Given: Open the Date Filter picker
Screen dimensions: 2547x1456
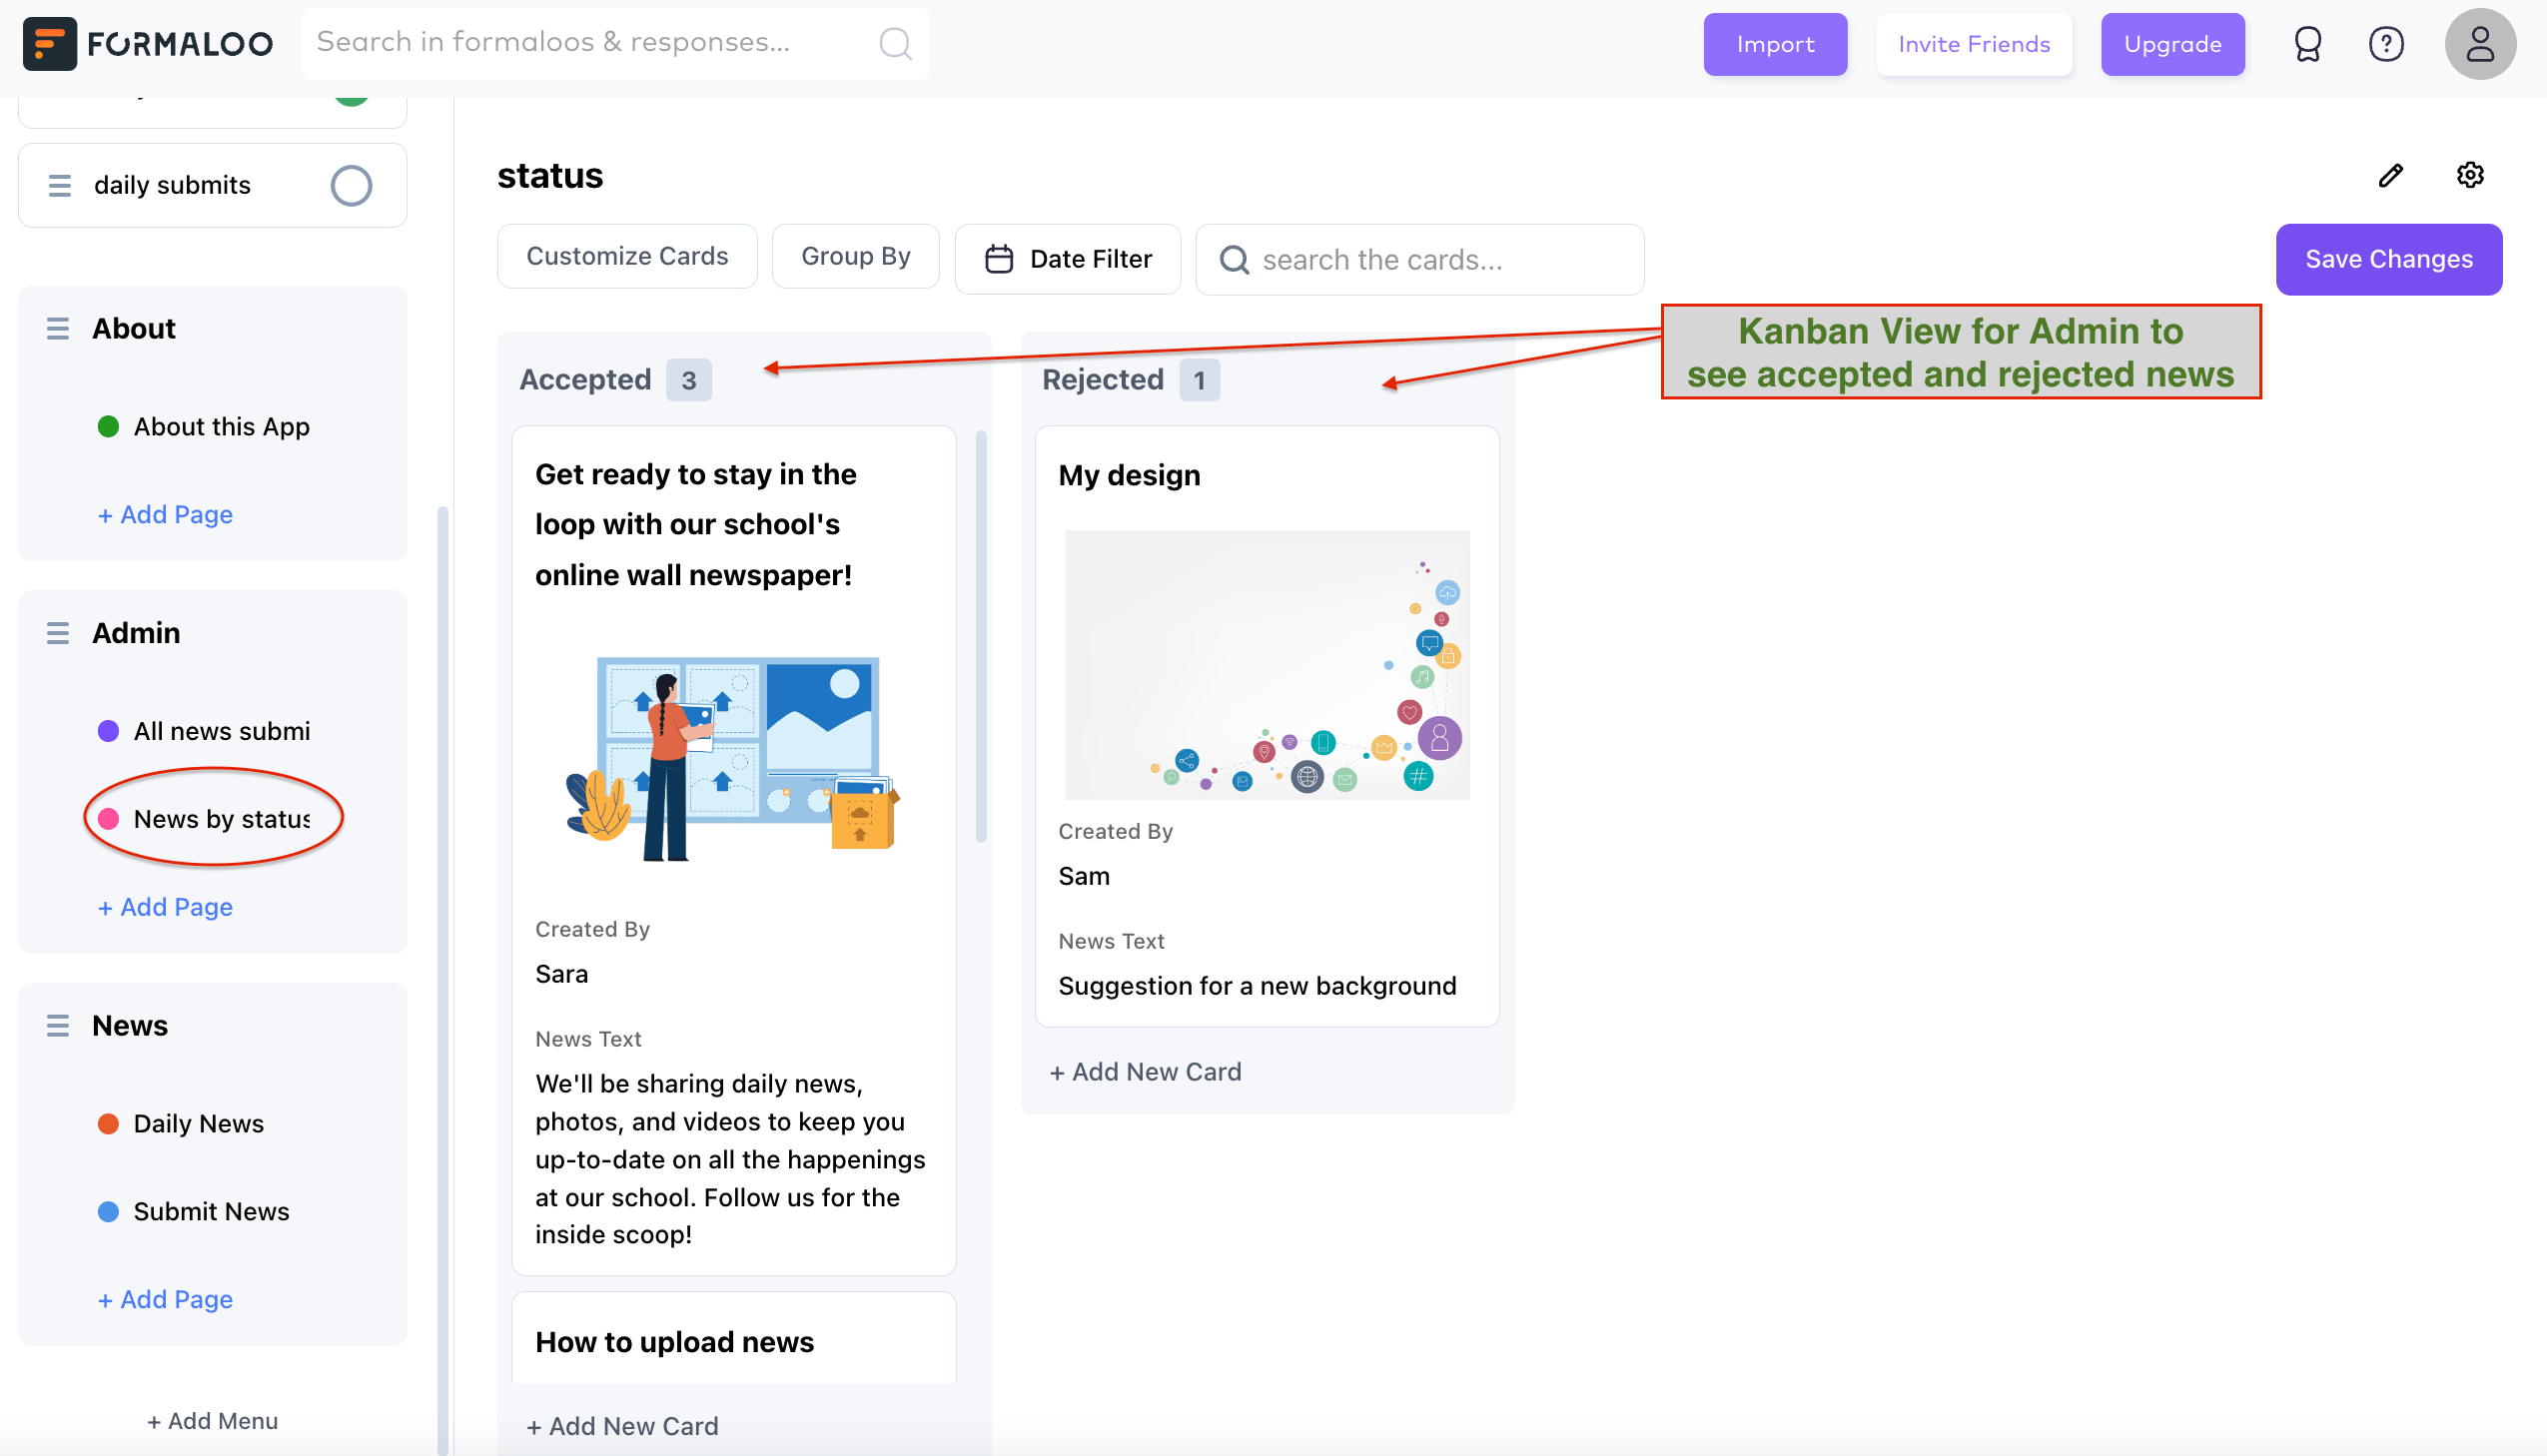Looking at the screenshot, I should [x=1068, y=259].
